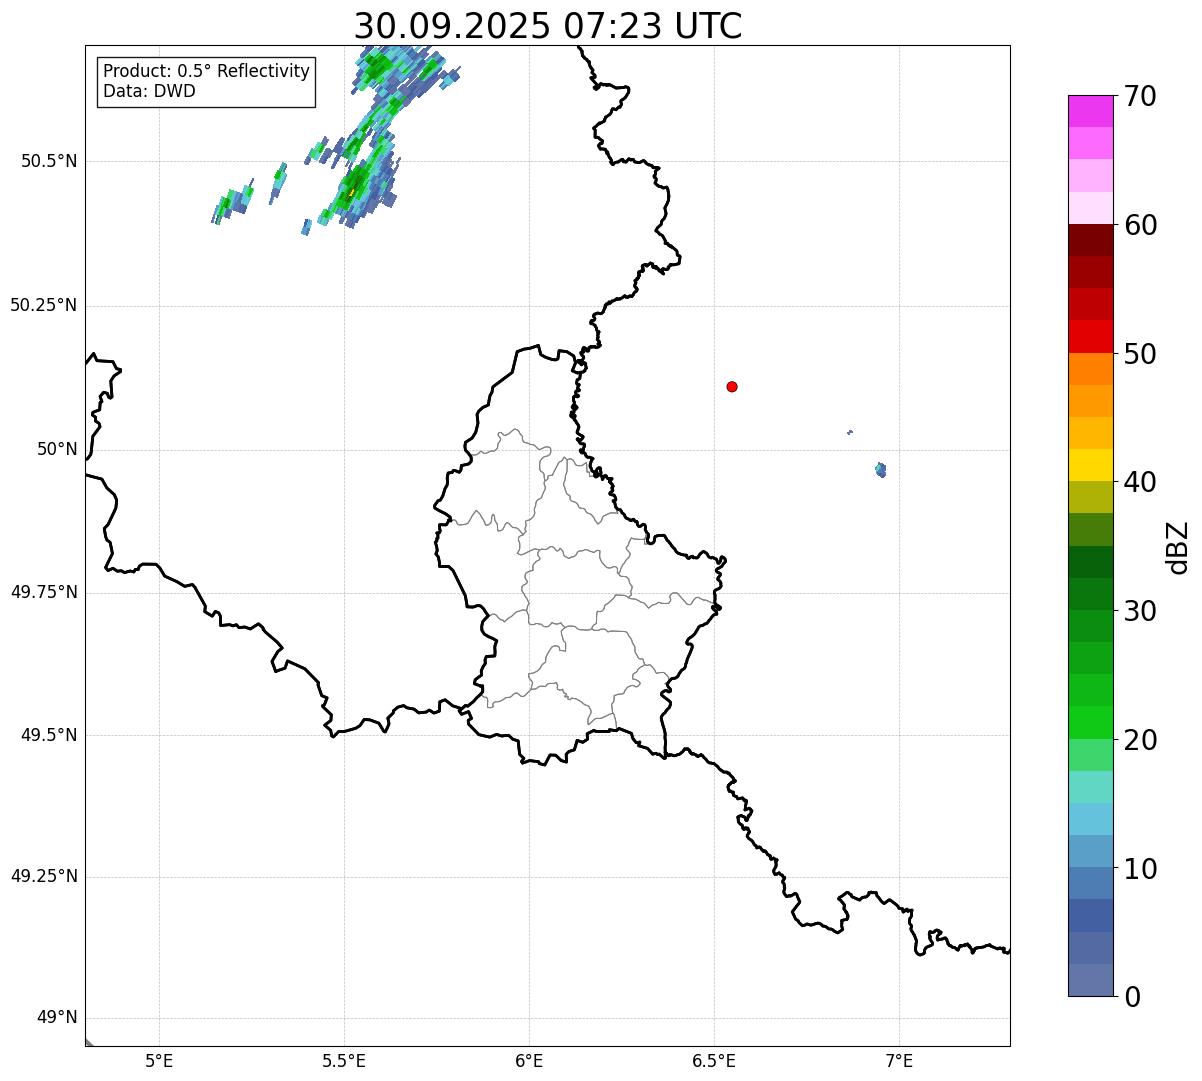
Task: Click the colorbar tick label 70
Action: point(1140,96)
